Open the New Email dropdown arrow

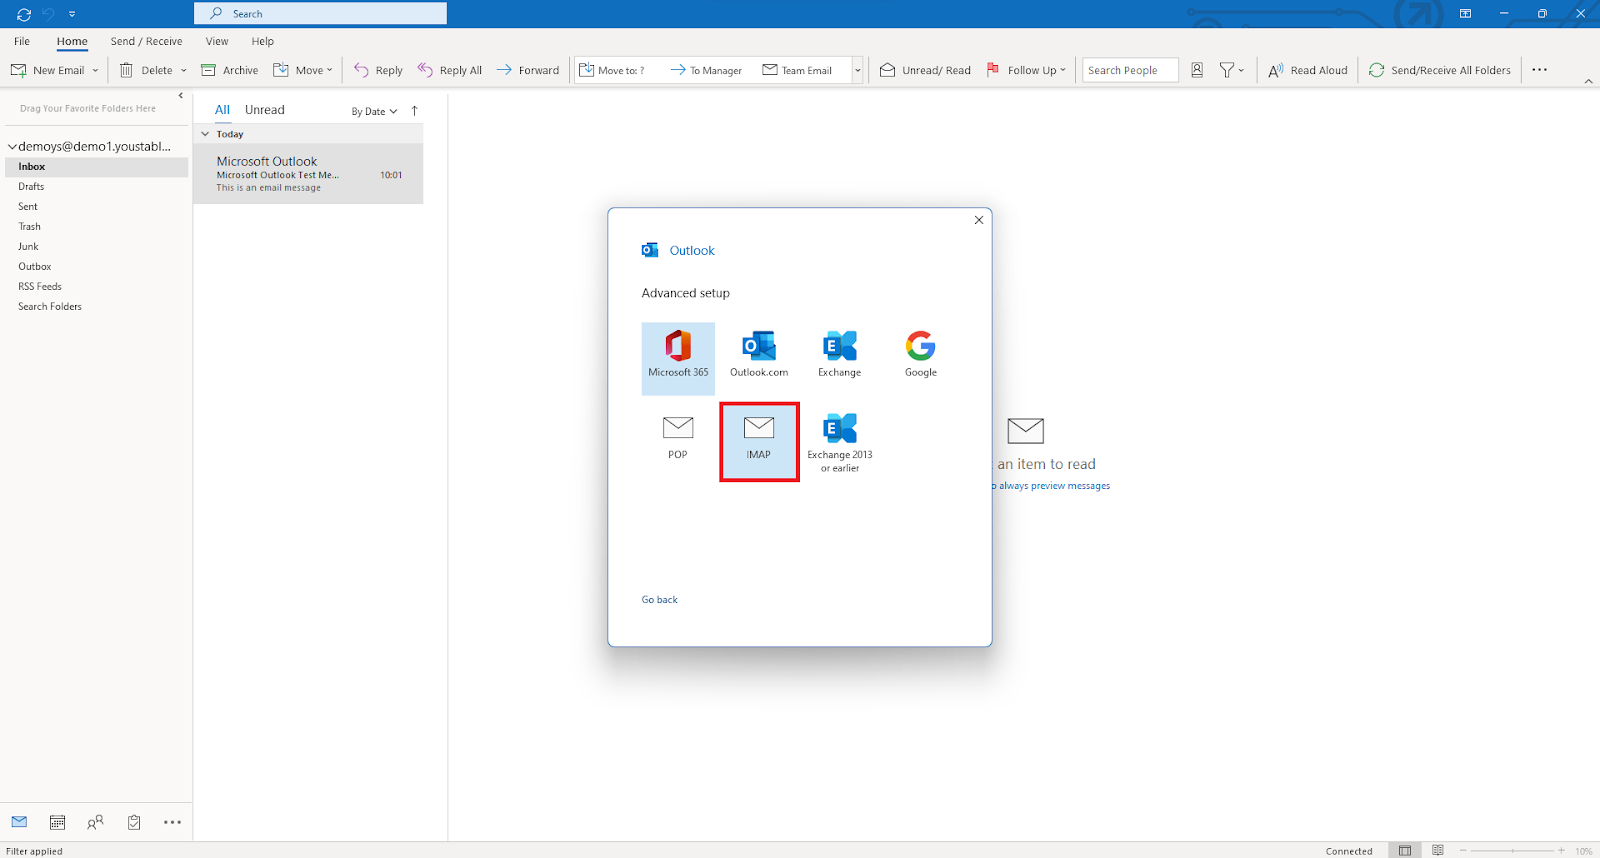96,70
